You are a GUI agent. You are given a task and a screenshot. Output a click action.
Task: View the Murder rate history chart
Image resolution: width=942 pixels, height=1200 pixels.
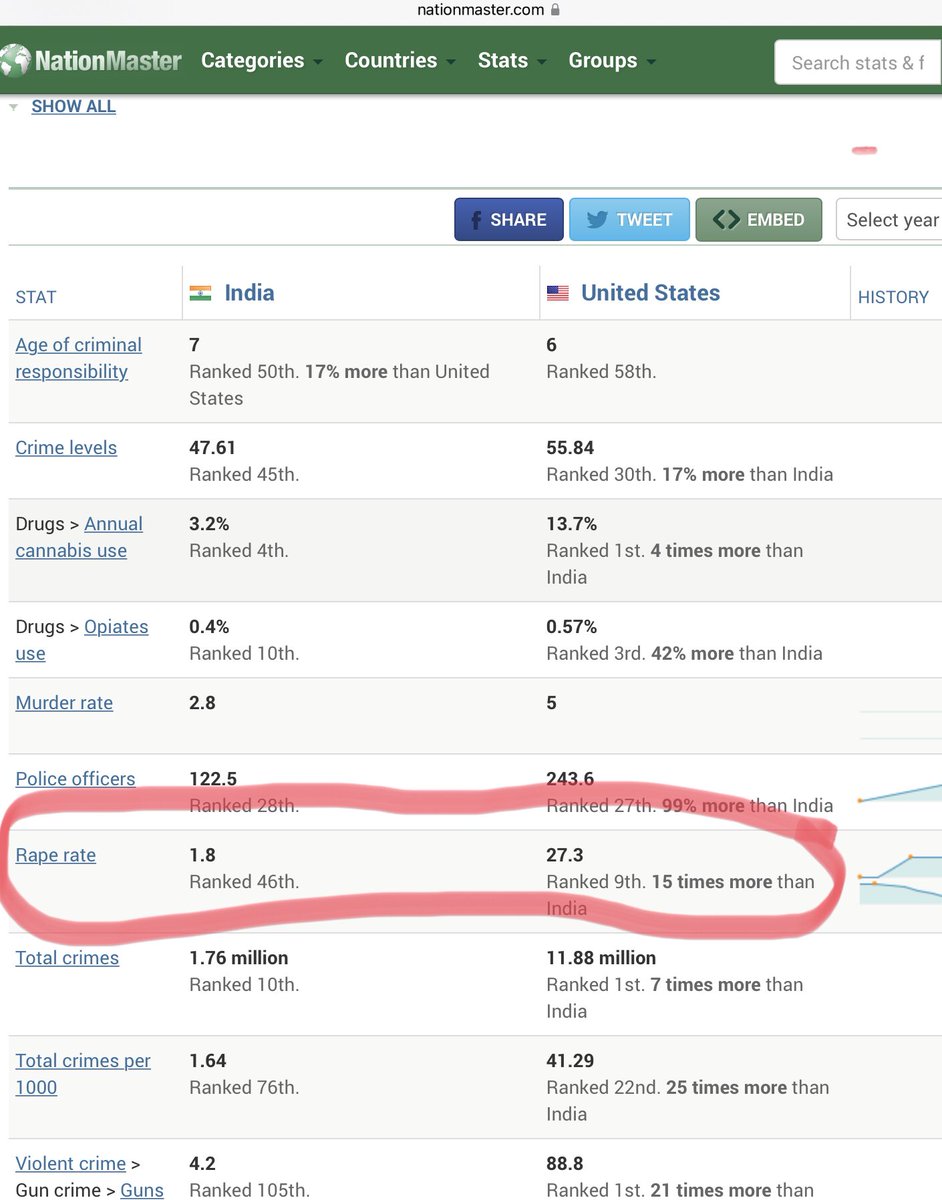(900, 724)
